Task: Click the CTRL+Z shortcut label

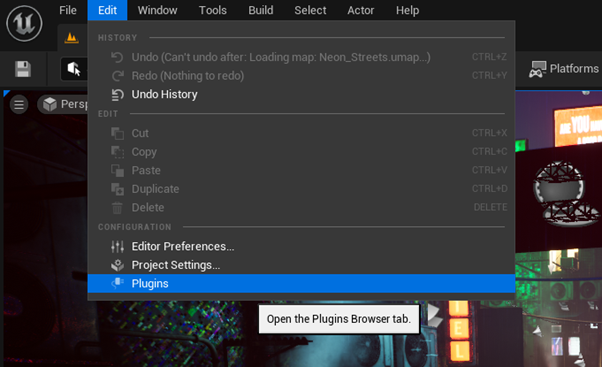Action: [x=489, y=57]
